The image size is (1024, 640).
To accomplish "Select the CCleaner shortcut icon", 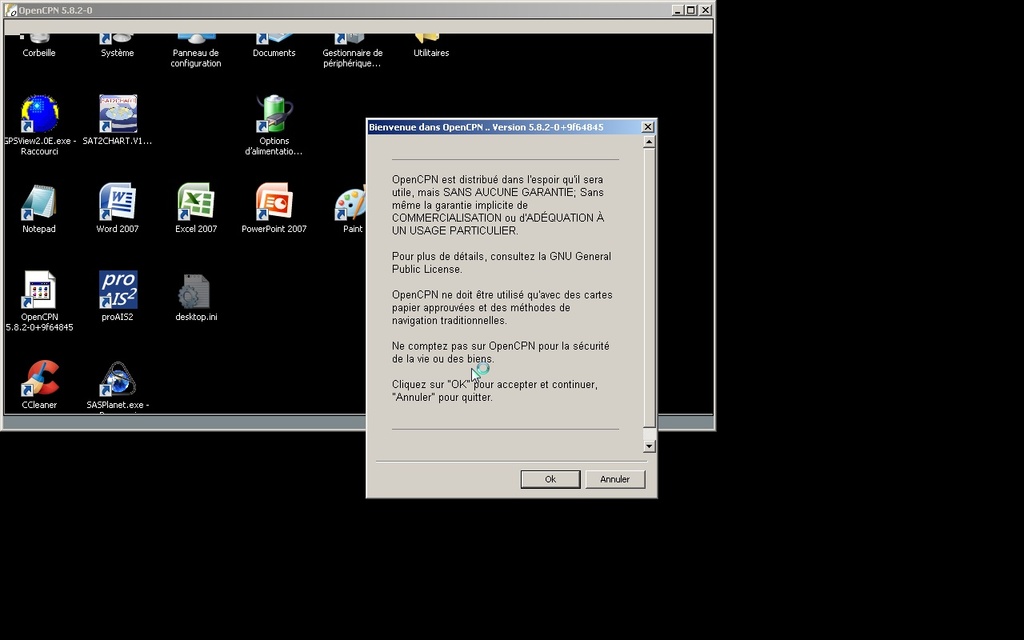I will tap(39, 378).
